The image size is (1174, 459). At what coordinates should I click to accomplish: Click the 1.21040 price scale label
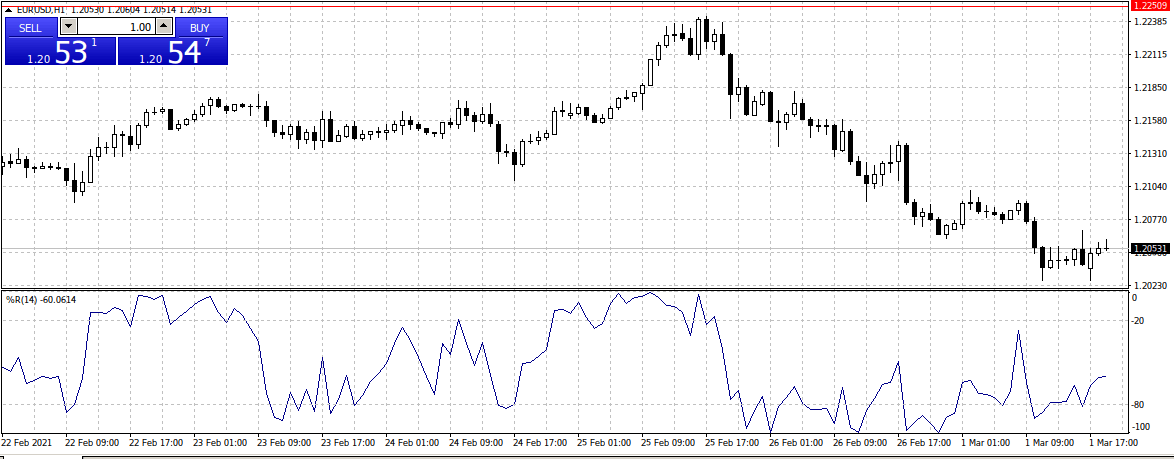1149,186
